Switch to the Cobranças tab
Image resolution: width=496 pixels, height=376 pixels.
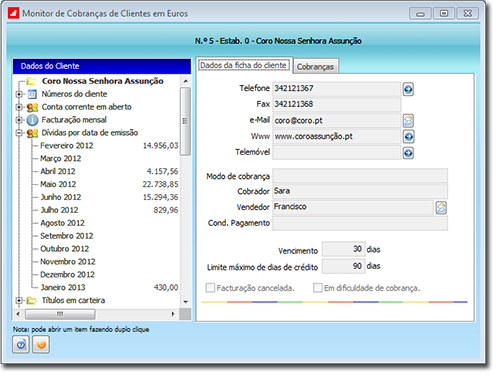(315, 67)
